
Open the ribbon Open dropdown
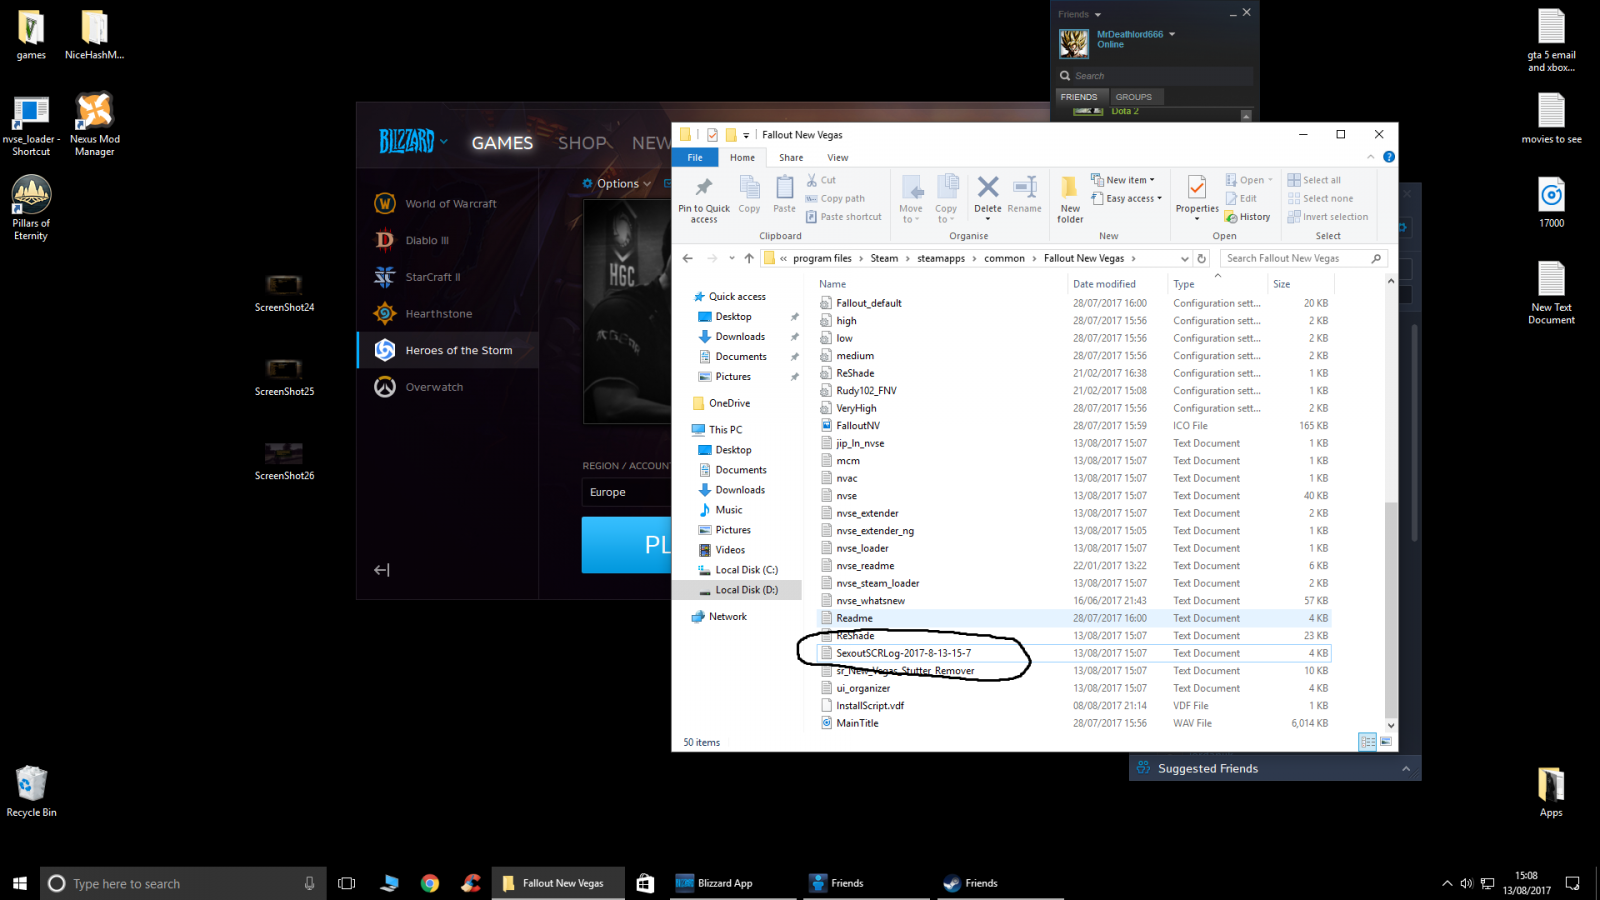click(1249, 180)
